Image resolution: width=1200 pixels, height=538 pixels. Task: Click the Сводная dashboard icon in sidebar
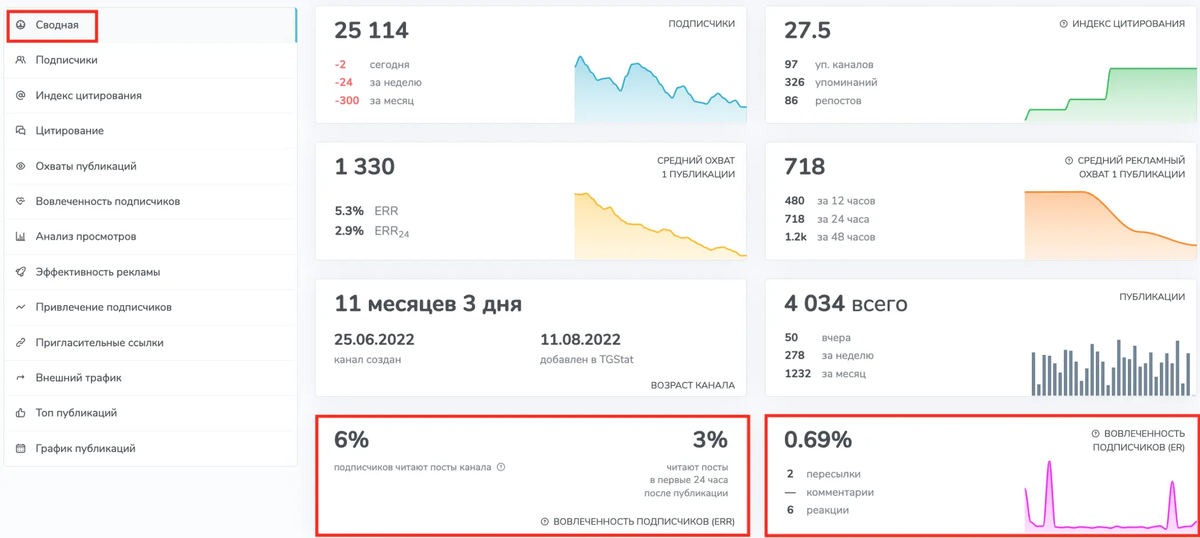pos(20,25)
